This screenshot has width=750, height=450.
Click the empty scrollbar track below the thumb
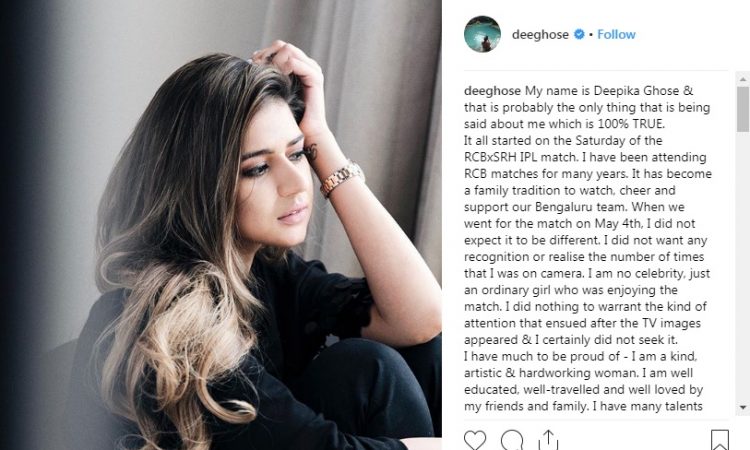743,266
